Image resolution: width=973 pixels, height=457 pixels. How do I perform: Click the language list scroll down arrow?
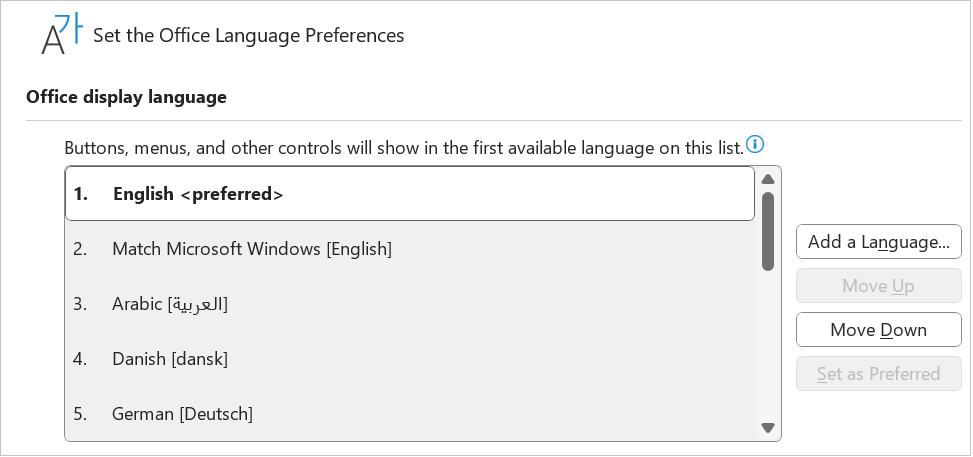[x=768, y=428]
